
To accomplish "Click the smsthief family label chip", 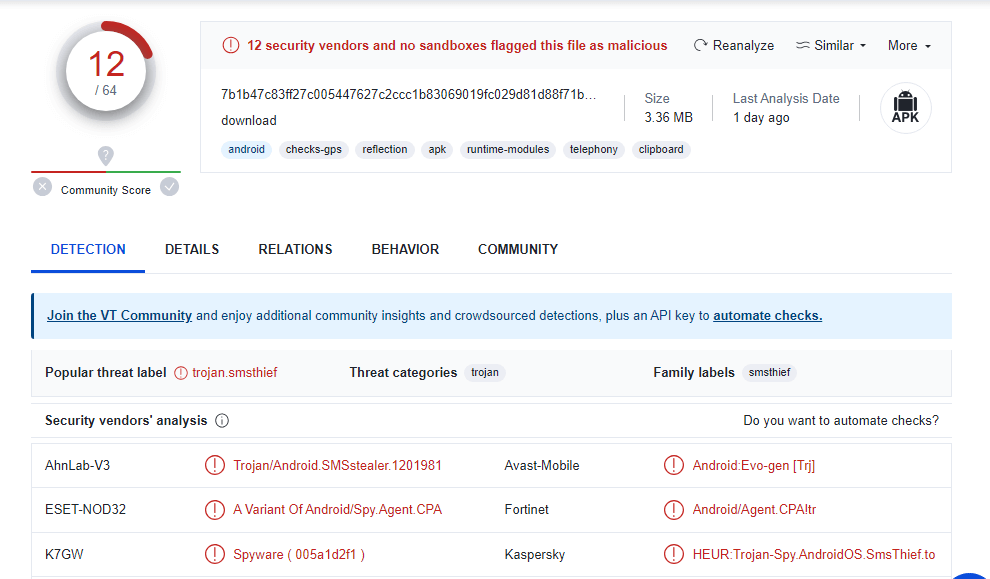I will click(x=769, y=373).
